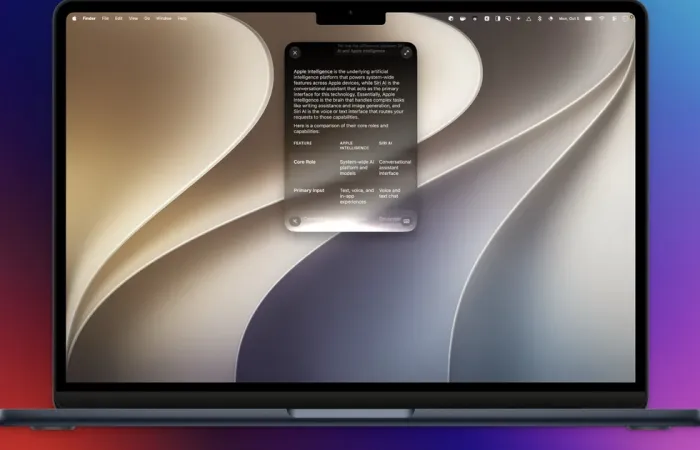Click the "Voice and text chat" cell
This screenshot has height=450, width=700.
389,193
